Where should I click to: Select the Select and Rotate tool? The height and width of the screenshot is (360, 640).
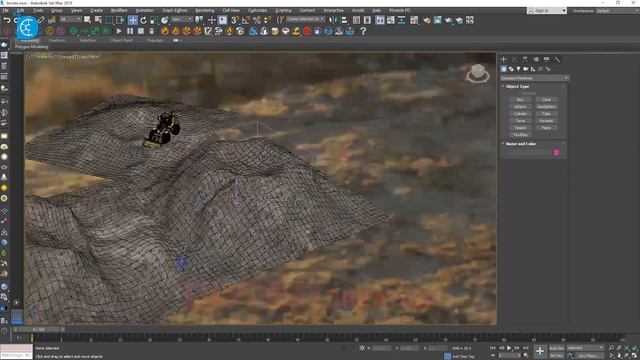point(143,20)
